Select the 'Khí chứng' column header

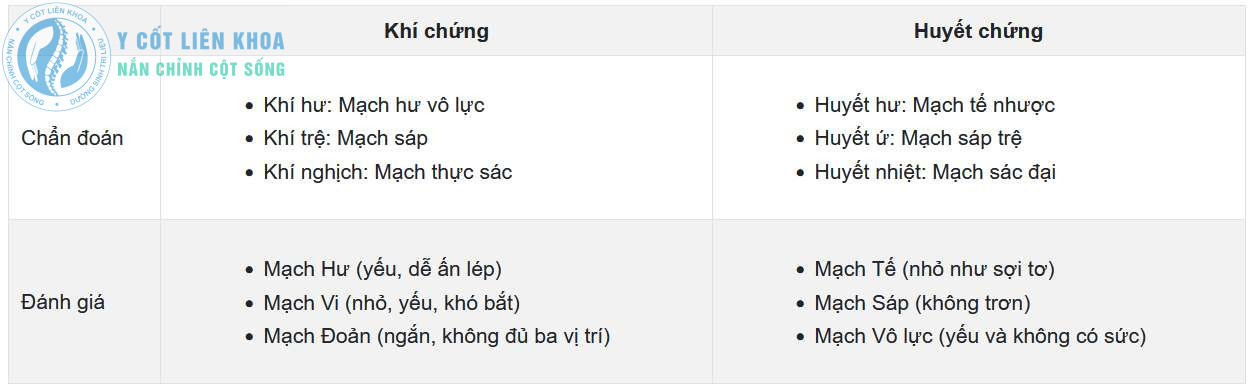(436, 31)
